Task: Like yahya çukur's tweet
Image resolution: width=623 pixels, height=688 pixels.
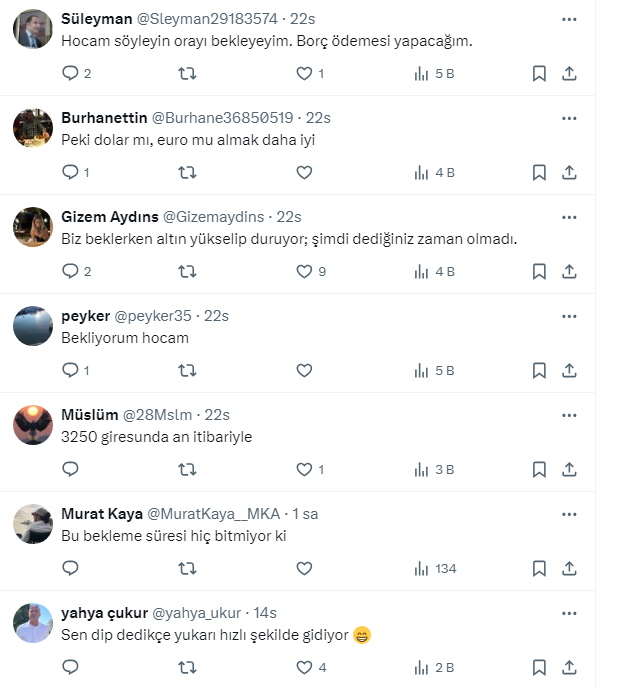Action: pos(305,667)
